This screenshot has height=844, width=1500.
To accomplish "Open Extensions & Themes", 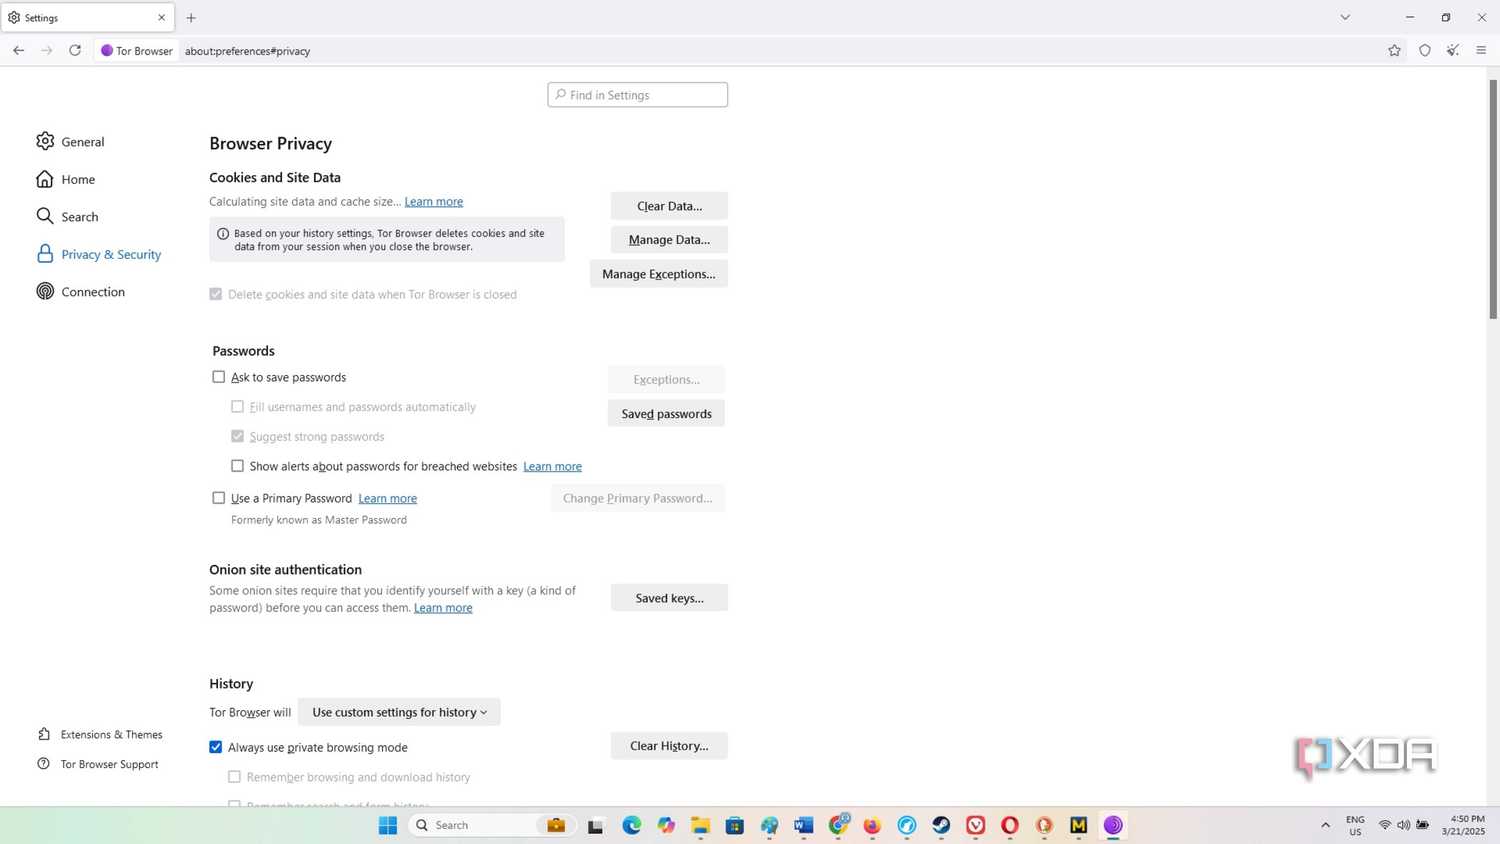I will (x=99, y=734).
